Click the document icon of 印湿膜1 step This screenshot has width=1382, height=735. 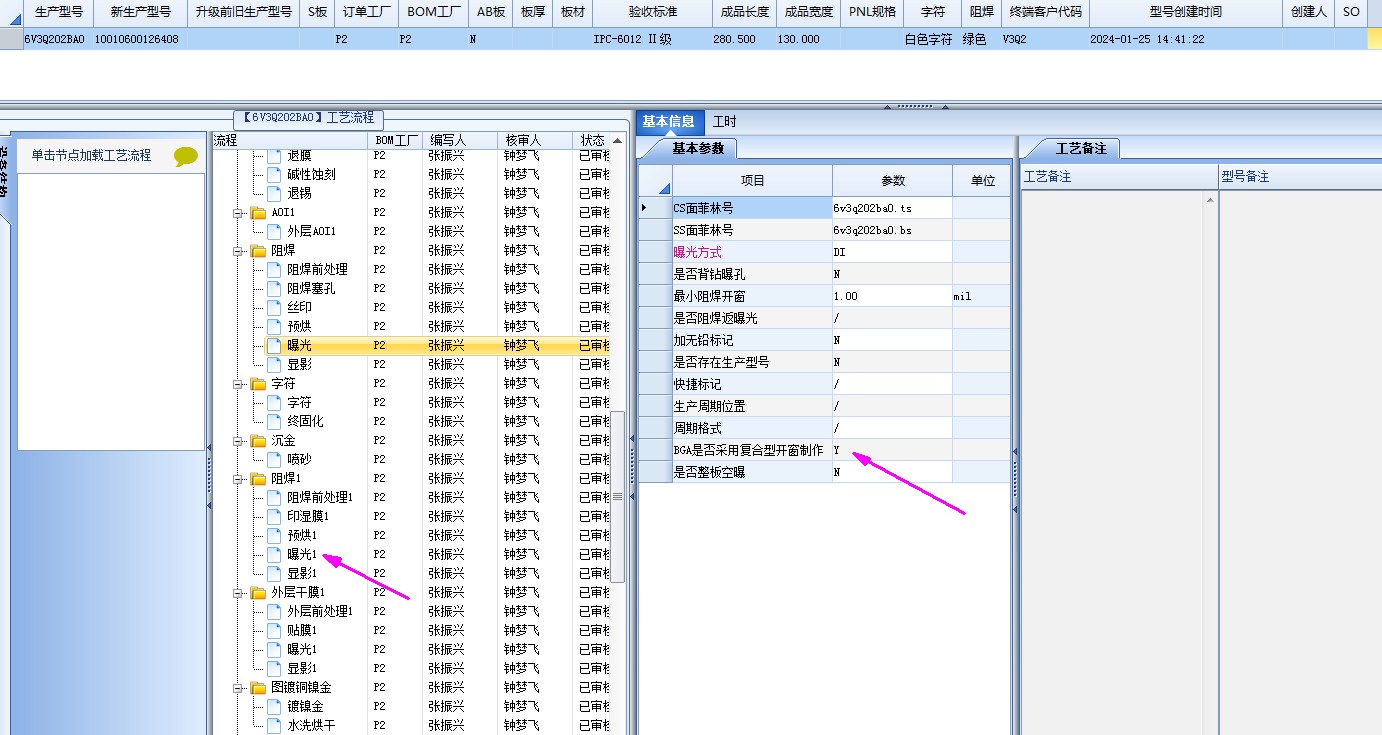point(275,516)
